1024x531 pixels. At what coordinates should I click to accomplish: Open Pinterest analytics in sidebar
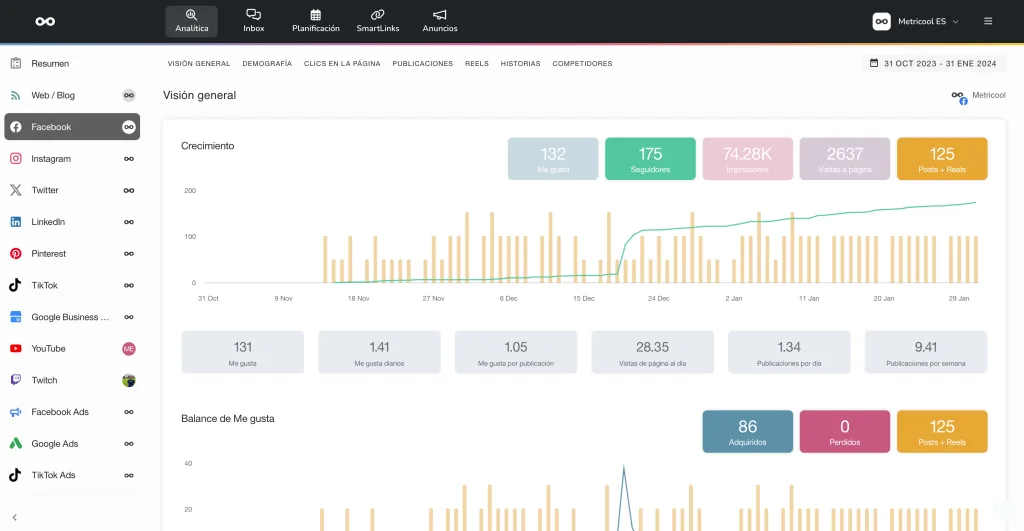point(49,254)
